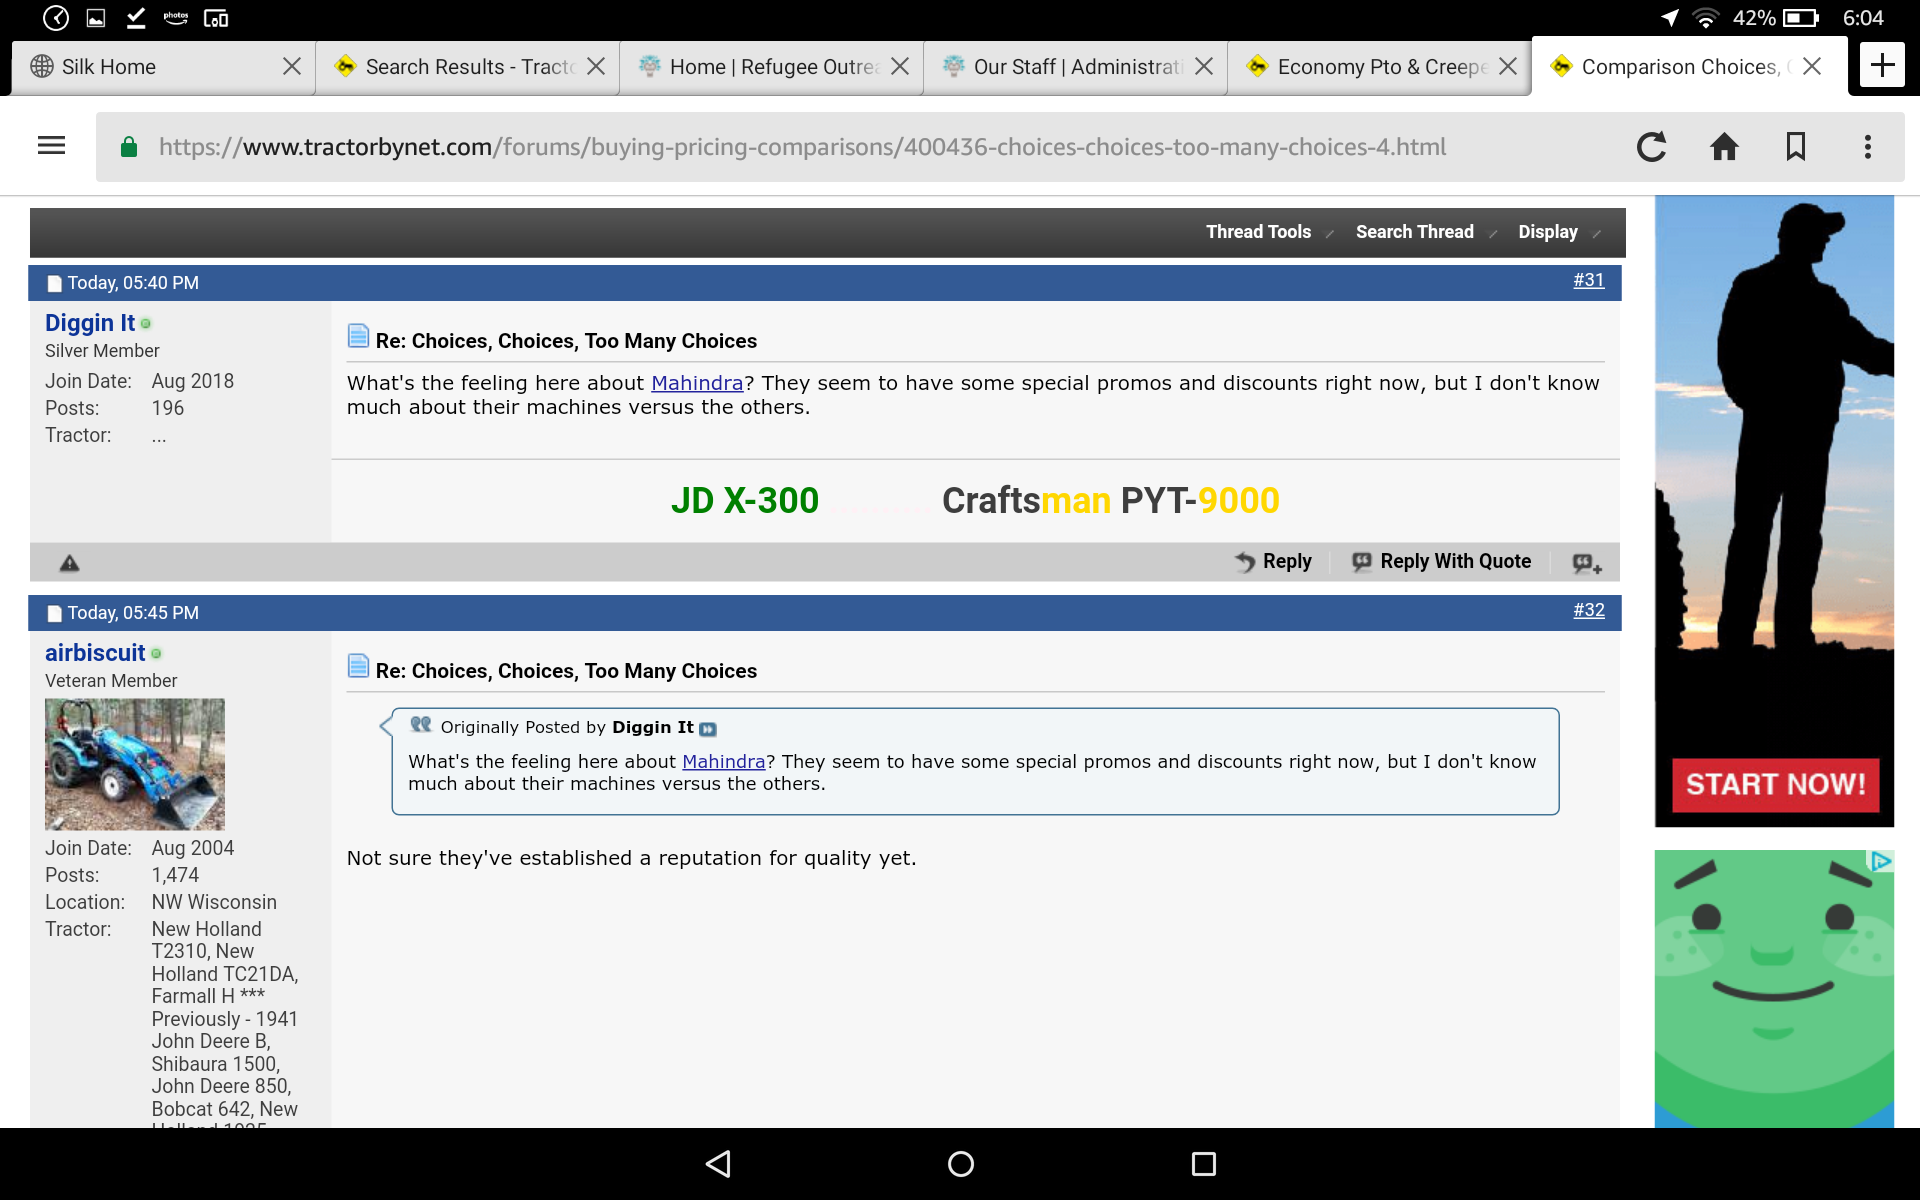Open airbiscuit user profile
This screenshot has width=1920, height=1200.
[95, 653]
